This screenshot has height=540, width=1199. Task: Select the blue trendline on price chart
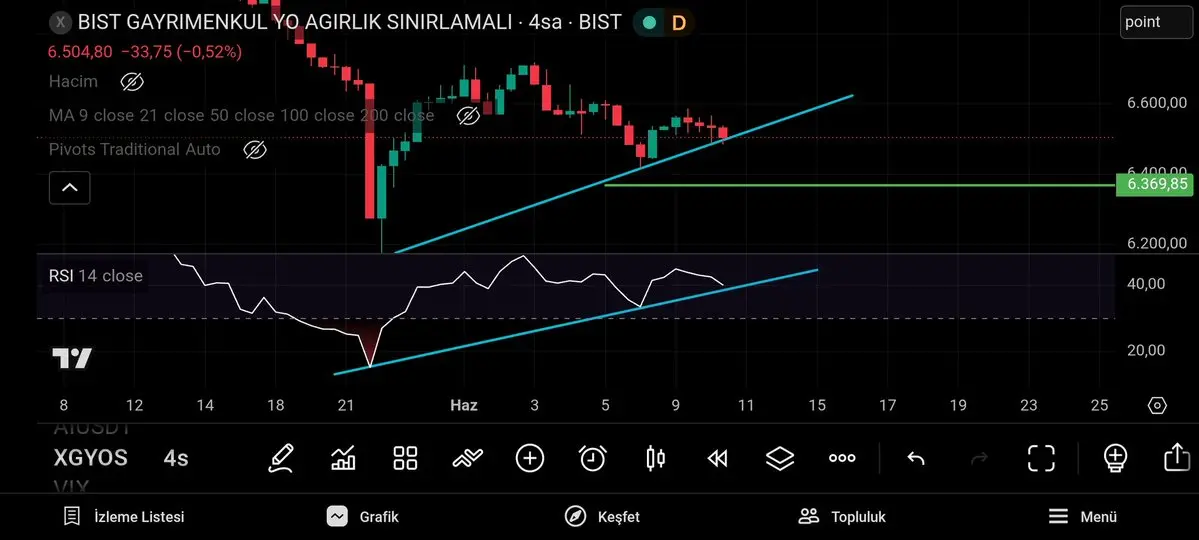(624, 174)
